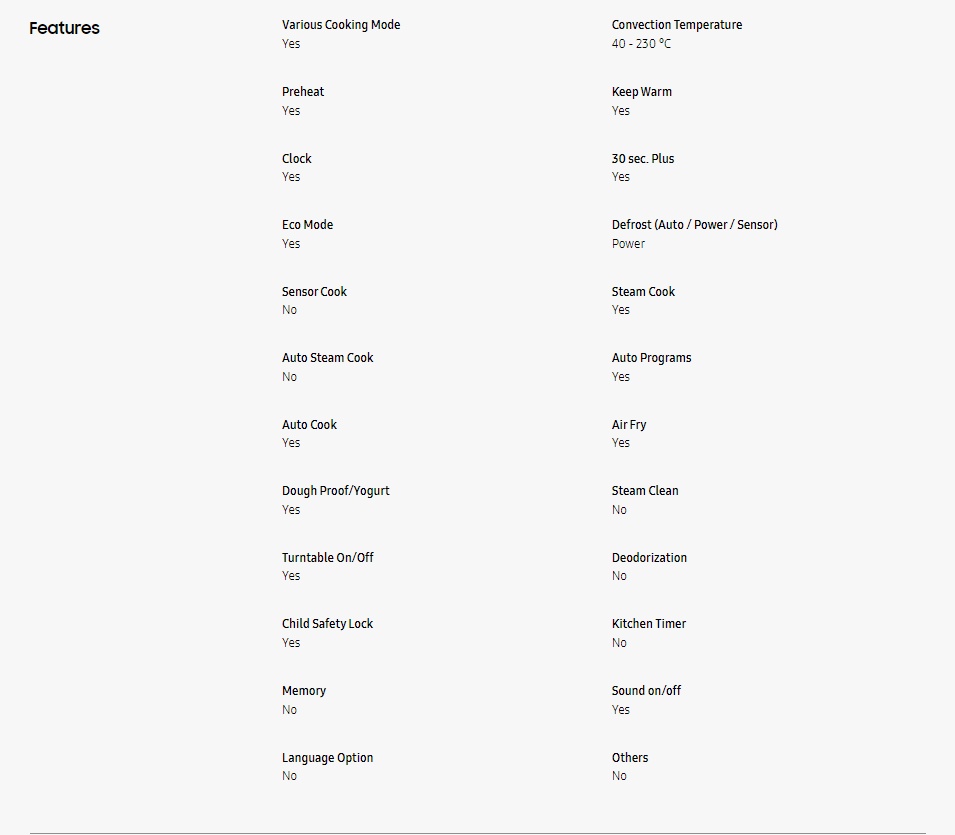Click the Dough Proof/Yogurt label
Image resolution: width=955 pixels, height=835 pixels.
(336, 491)
